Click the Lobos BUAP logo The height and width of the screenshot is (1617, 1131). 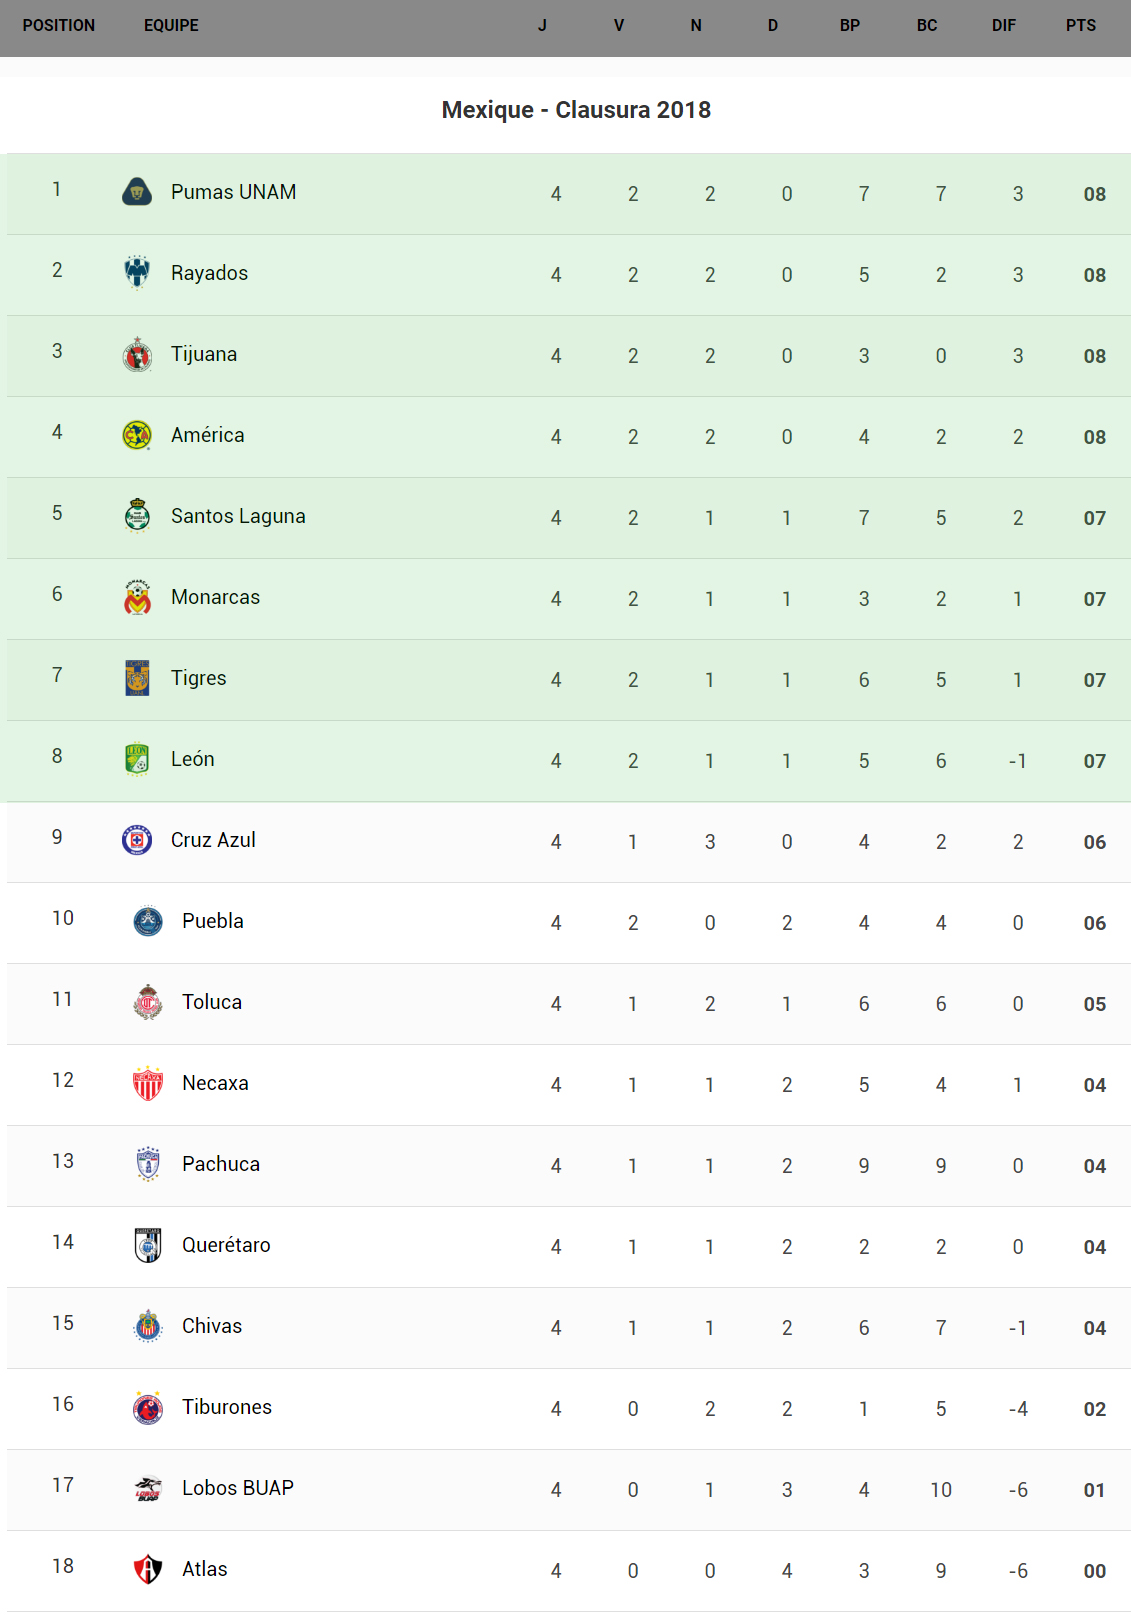tap(148, 1488)
